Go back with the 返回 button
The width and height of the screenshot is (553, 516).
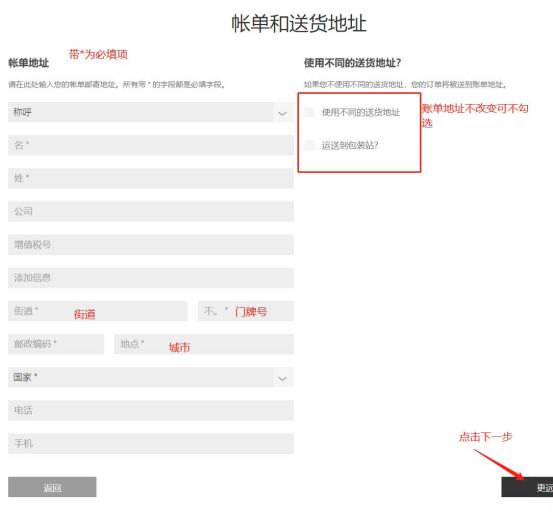pos(52,487)
